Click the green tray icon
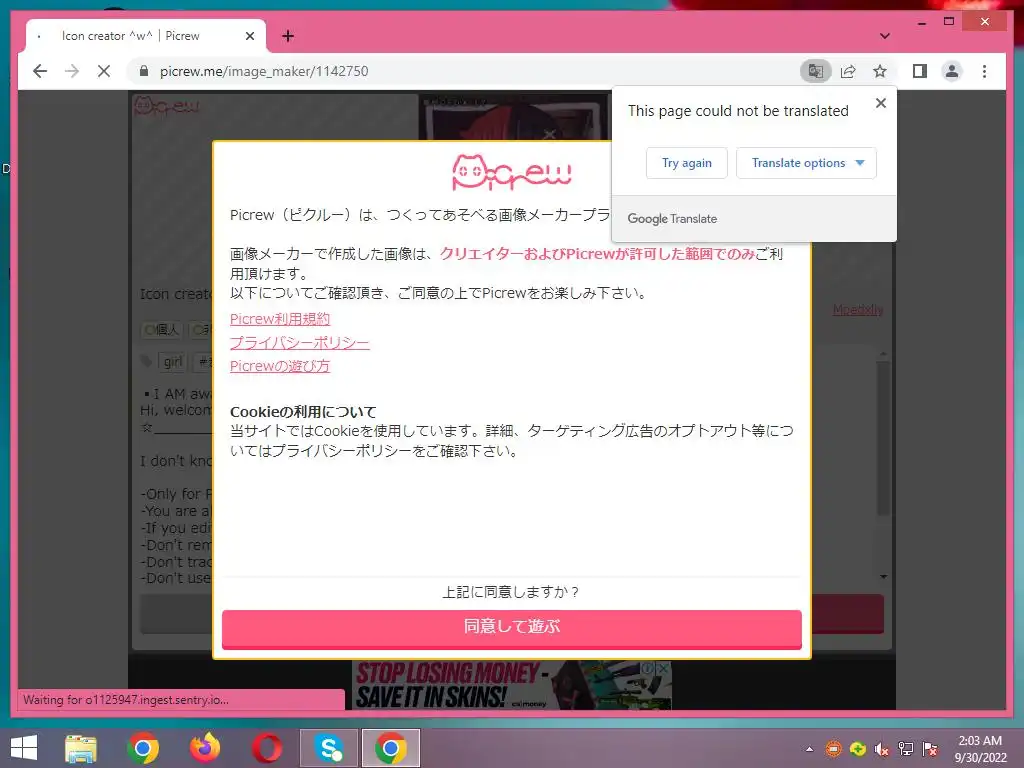 [857, 749]
